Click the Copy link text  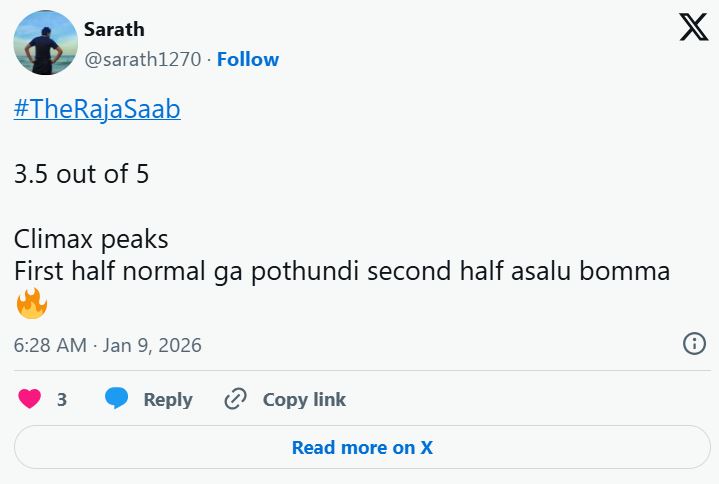tap(304, 399)
